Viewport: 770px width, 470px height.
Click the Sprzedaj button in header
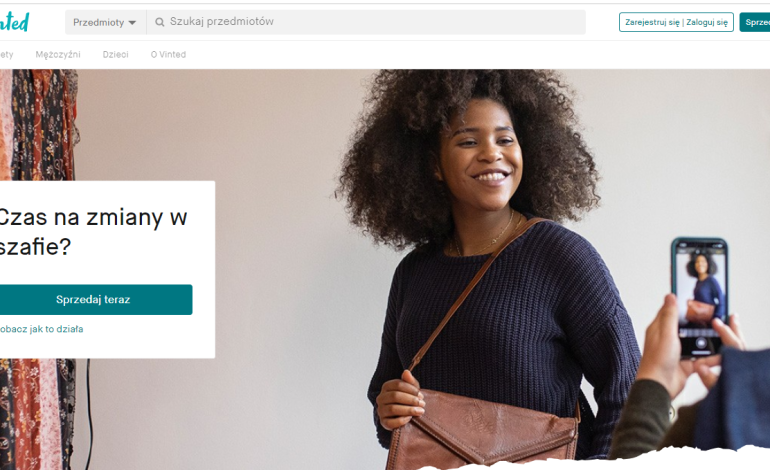(x=755, y=22)
